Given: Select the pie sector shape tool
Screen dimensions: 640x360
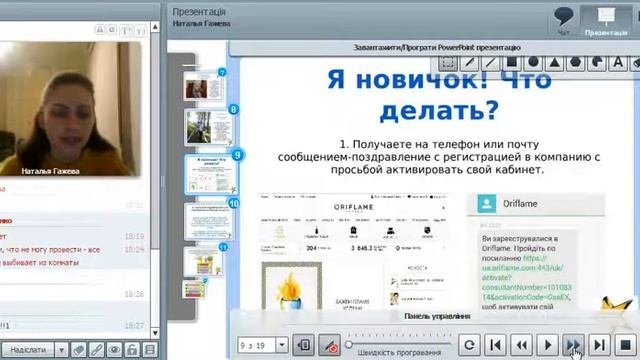Looking at the screenshot, I should [x=597, y=63].
